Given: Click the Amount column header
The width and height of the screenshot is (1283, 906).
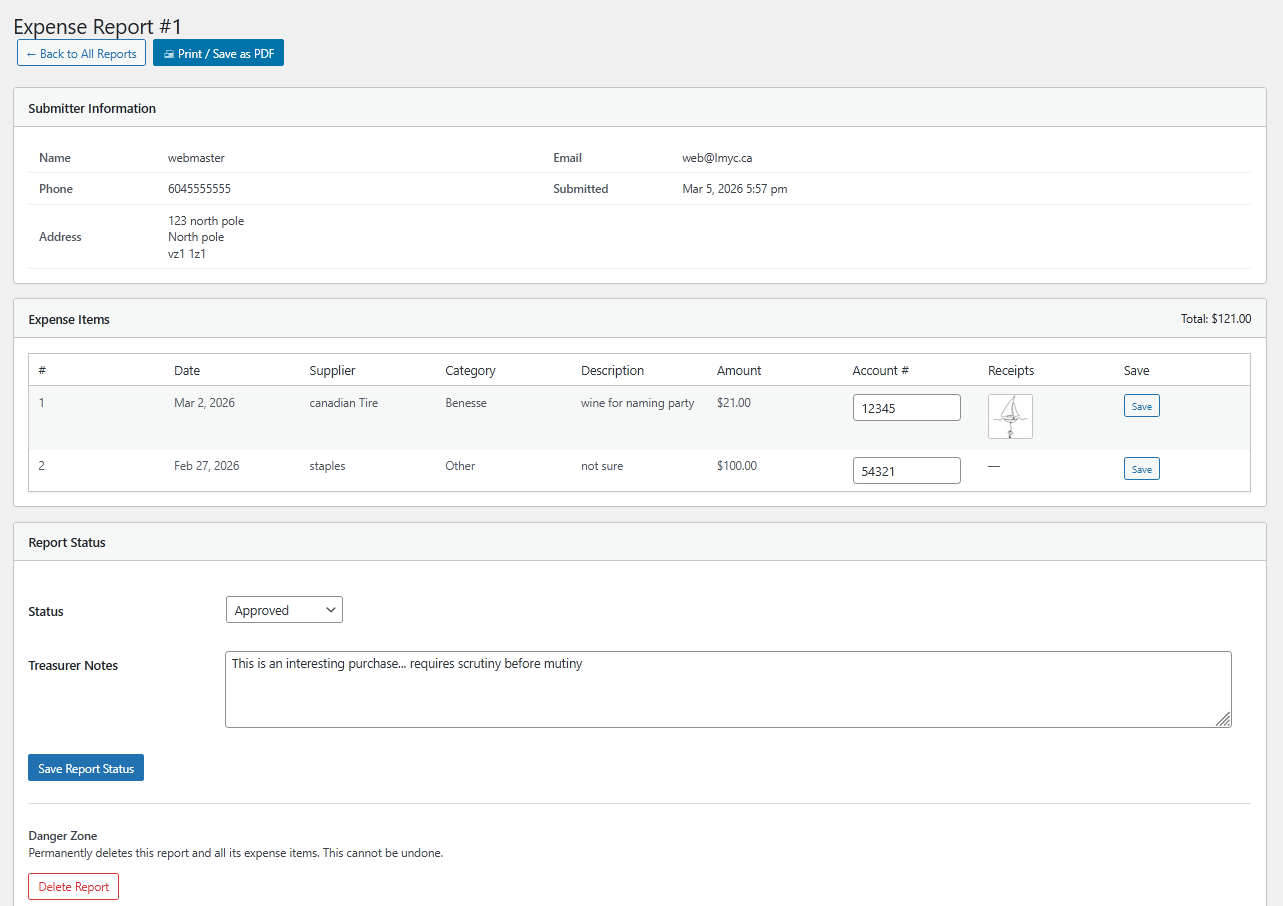Looking at the screenshot, I should (739, 371).
